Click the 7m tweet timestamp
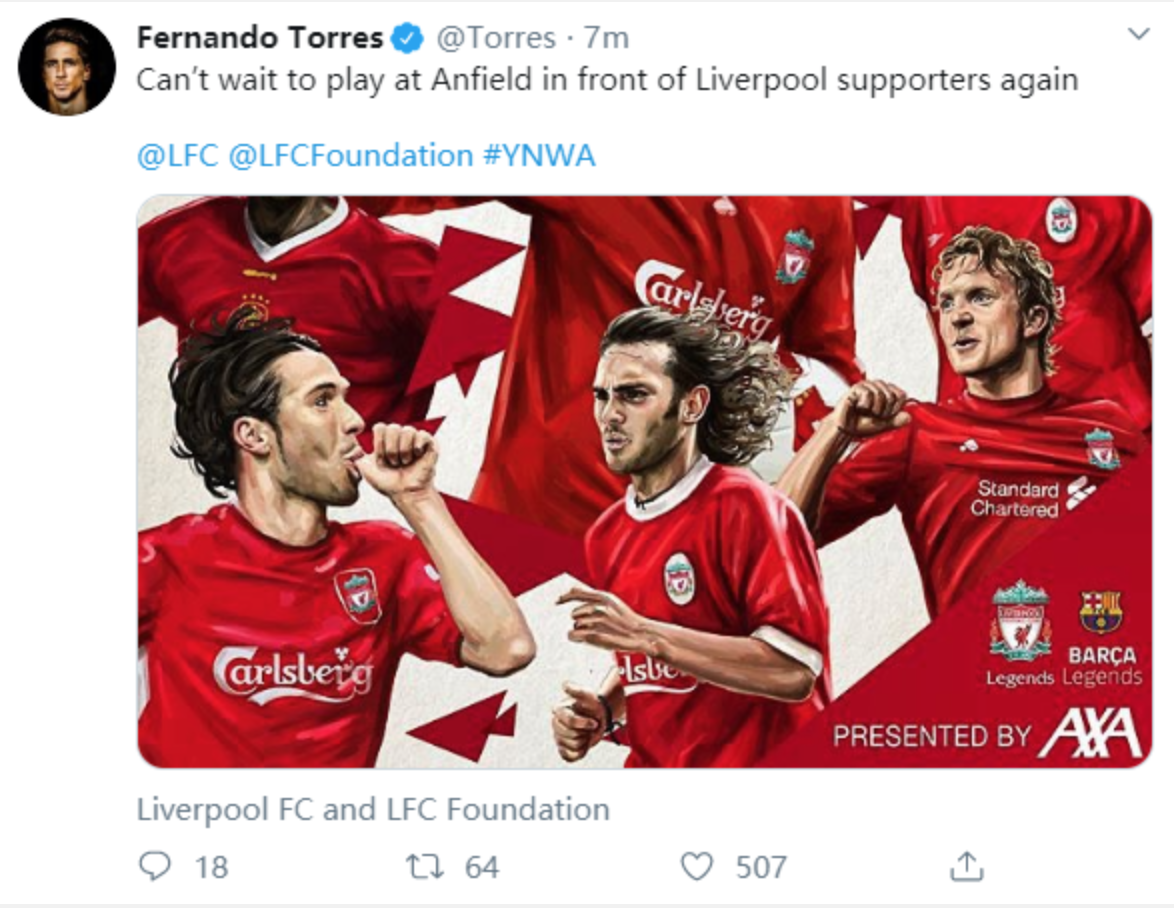The height and width of the screenshot is (908, 1174). [x=607, y=38]
